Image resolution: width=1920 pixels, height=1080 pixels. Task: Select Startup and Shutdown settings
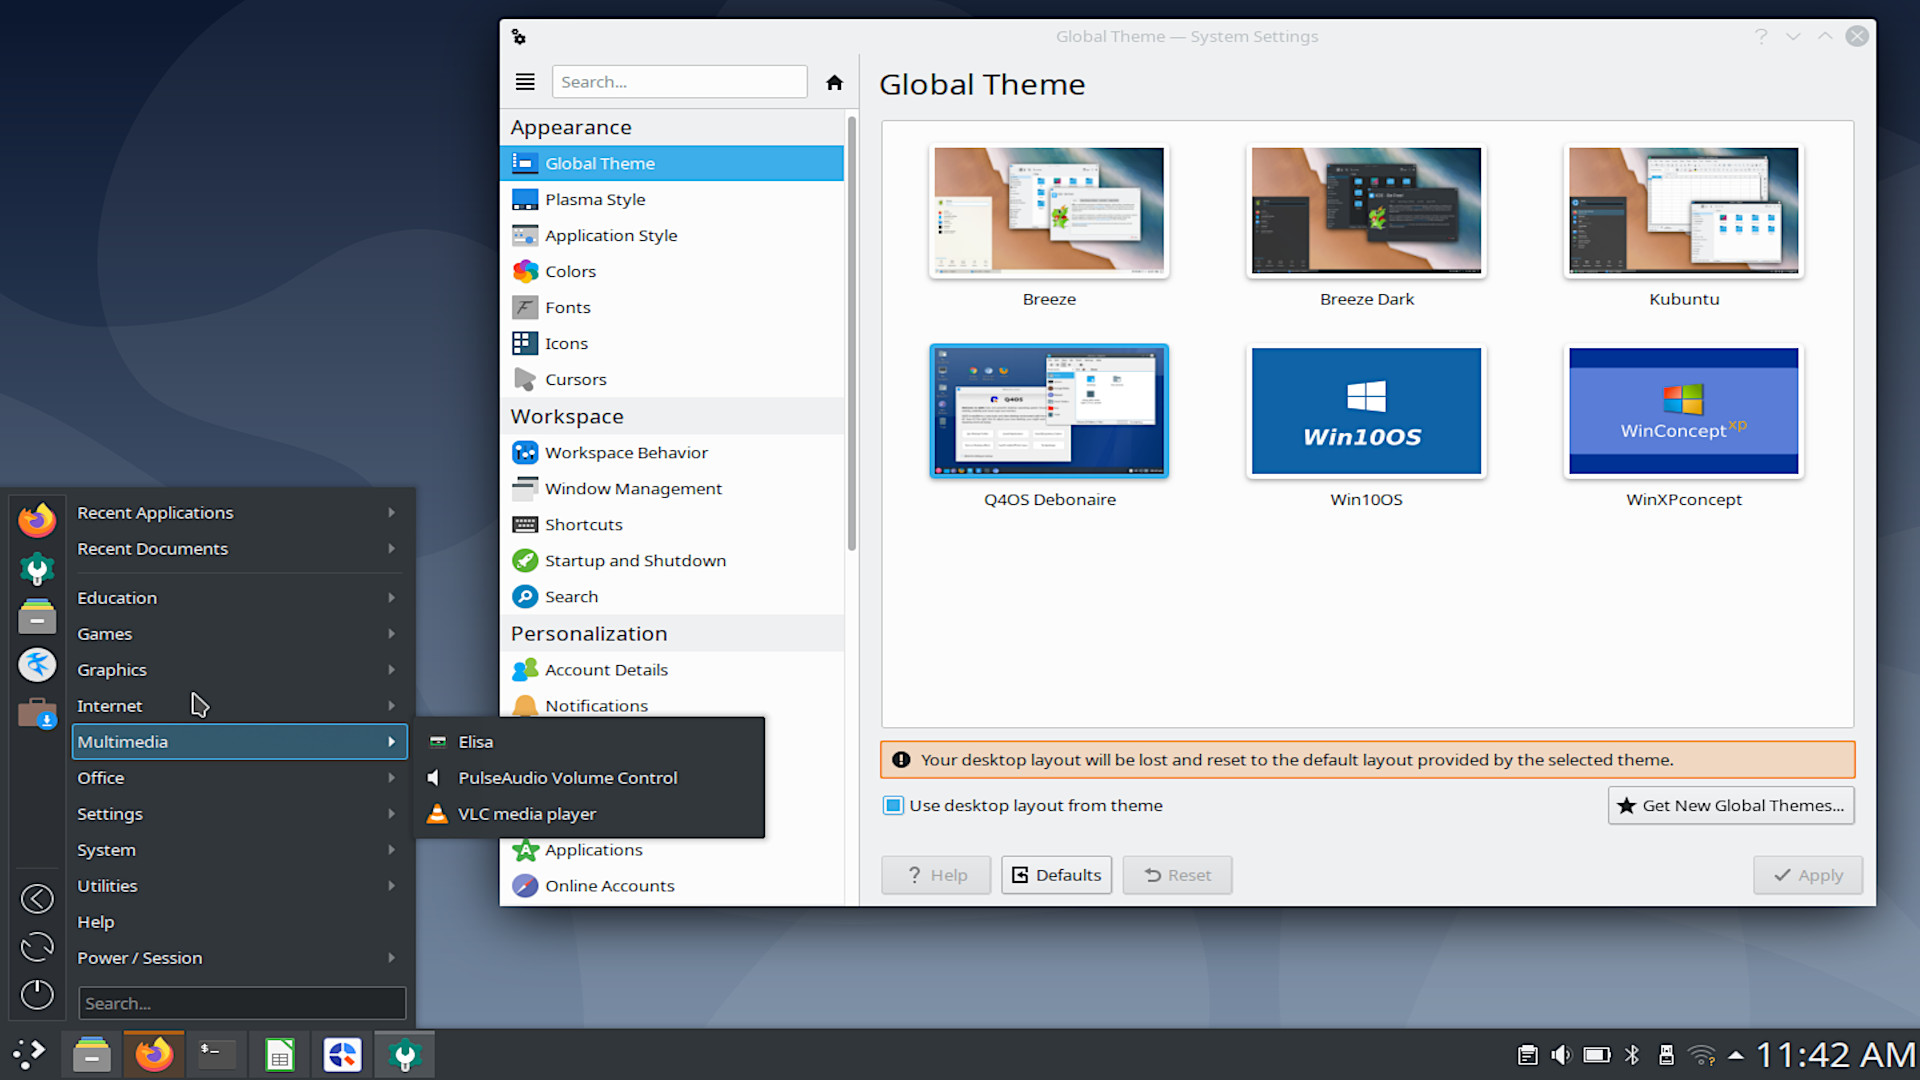[636, 560]
